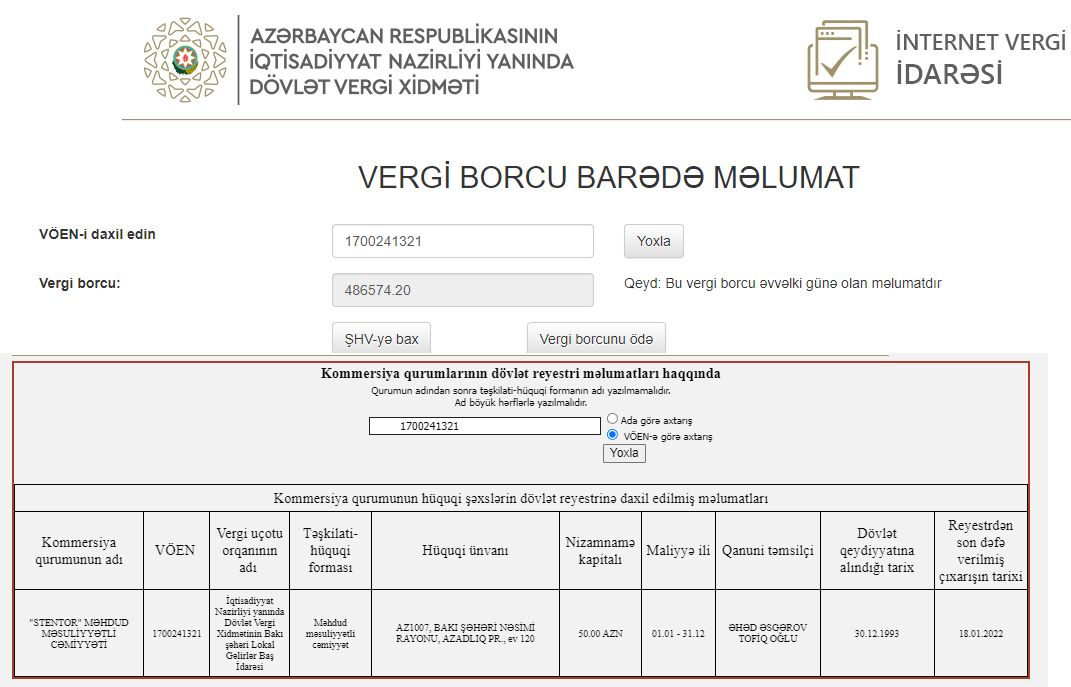
Task: Open ŞHV-yə bax
Action: tap(381, 338)
